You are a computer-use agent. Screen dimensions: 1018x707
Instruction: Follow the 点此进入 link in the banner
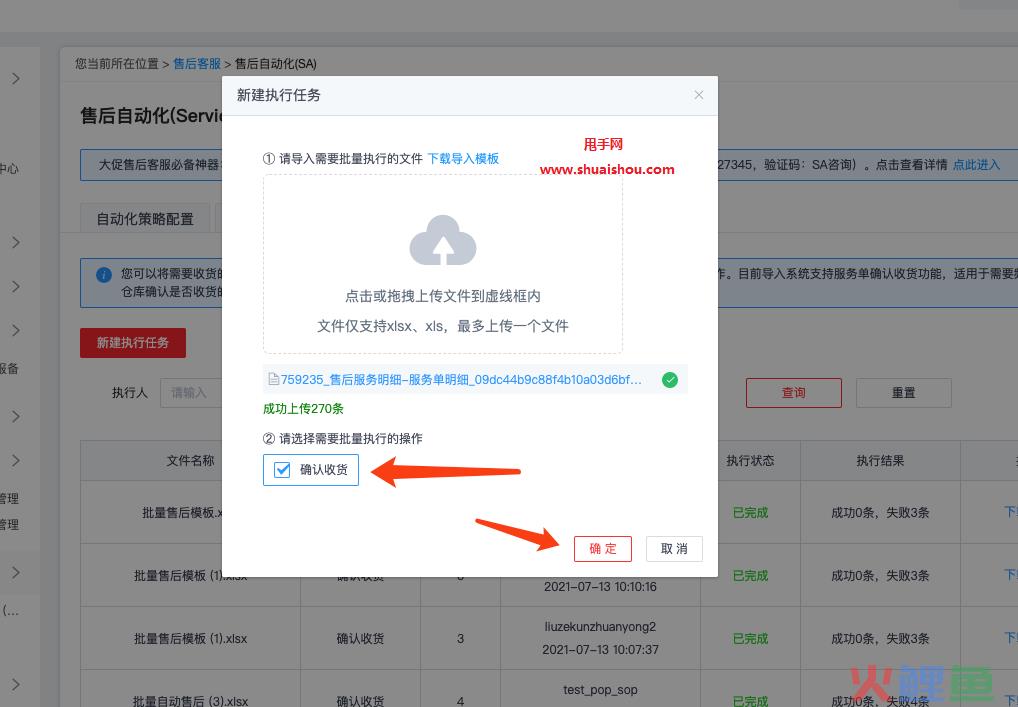coord(976,165)
